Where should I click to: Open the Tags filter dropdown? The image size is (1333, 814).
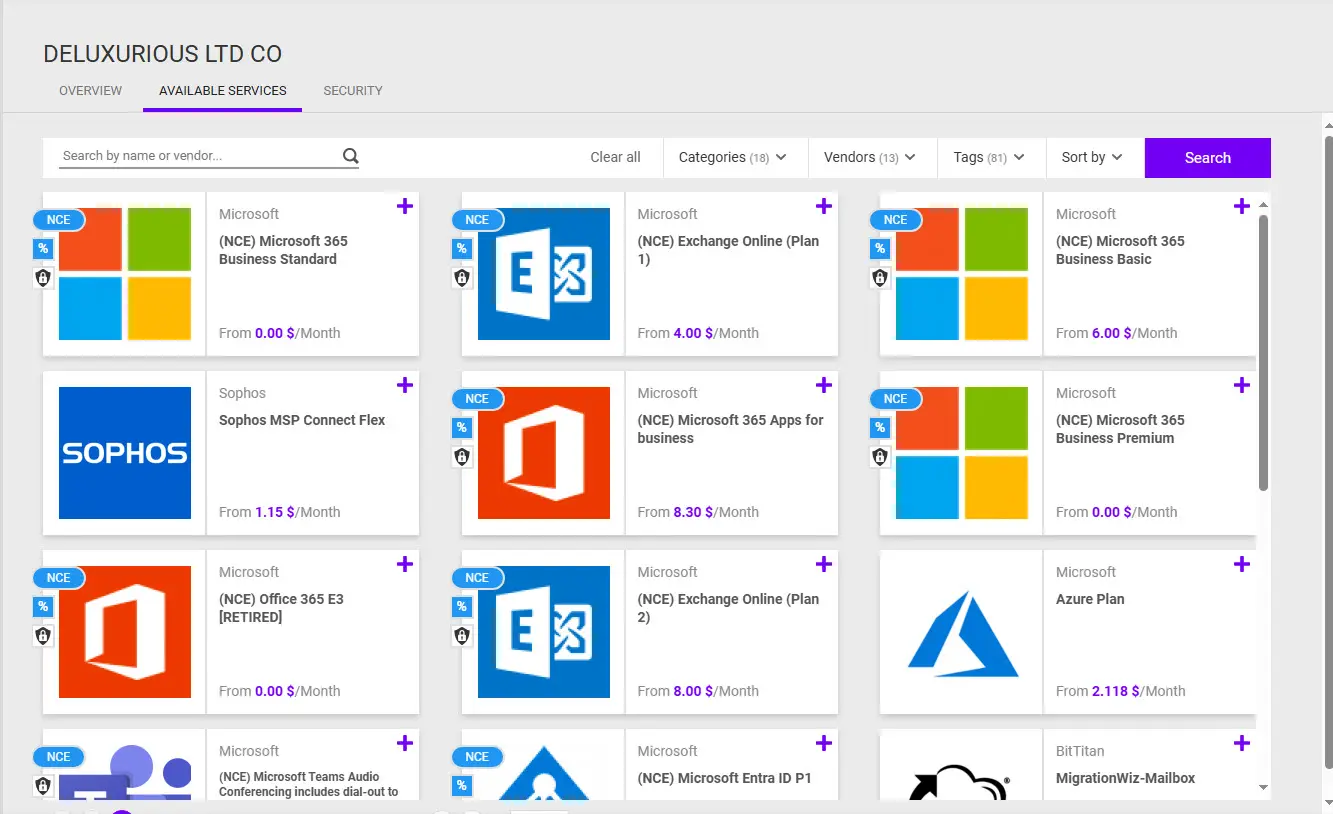tap(990, 157)
